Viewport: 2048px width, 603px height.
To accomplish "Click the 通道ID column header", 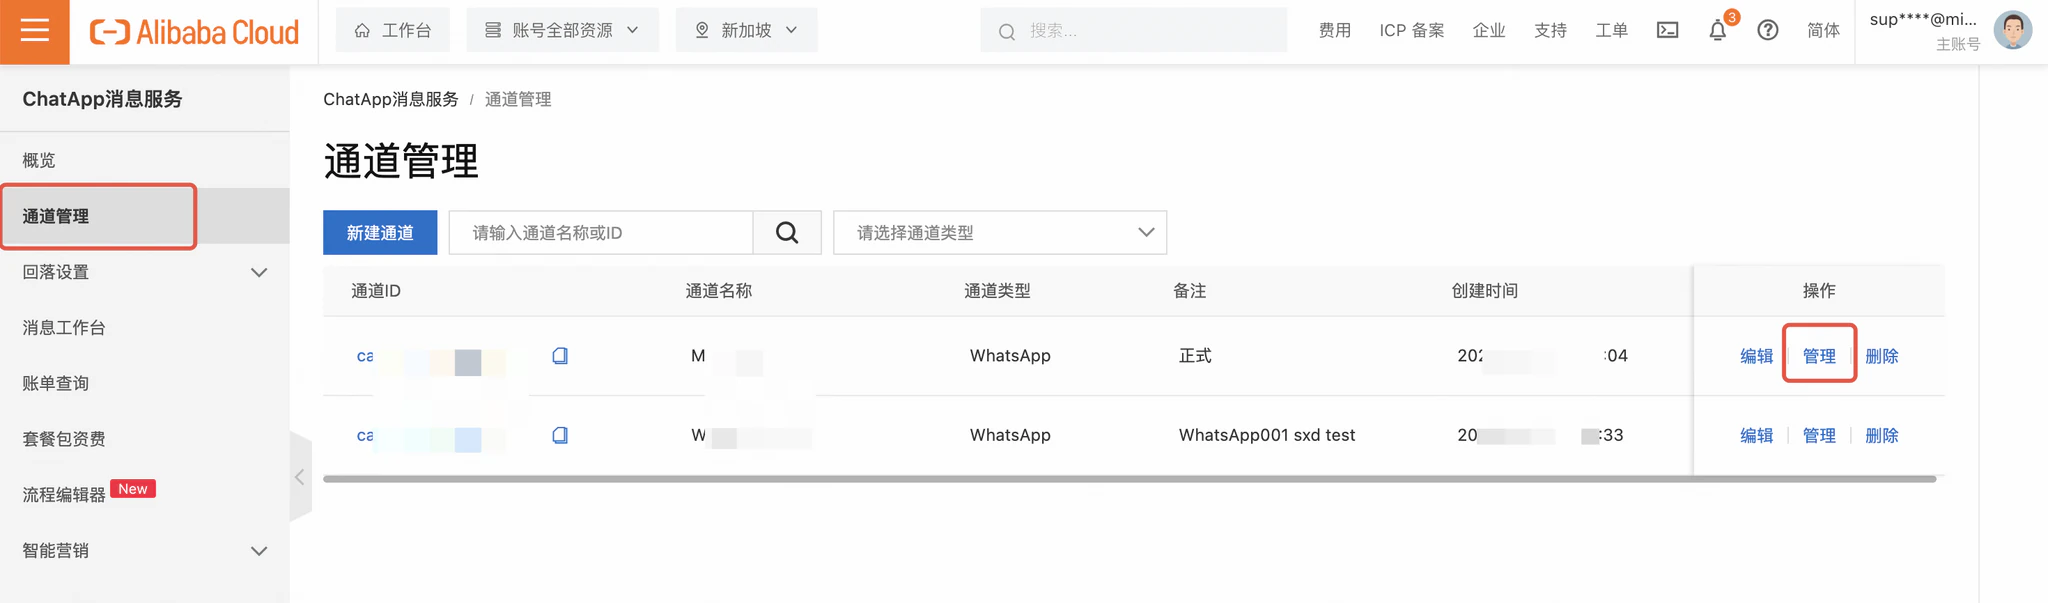I will point(376,291).
